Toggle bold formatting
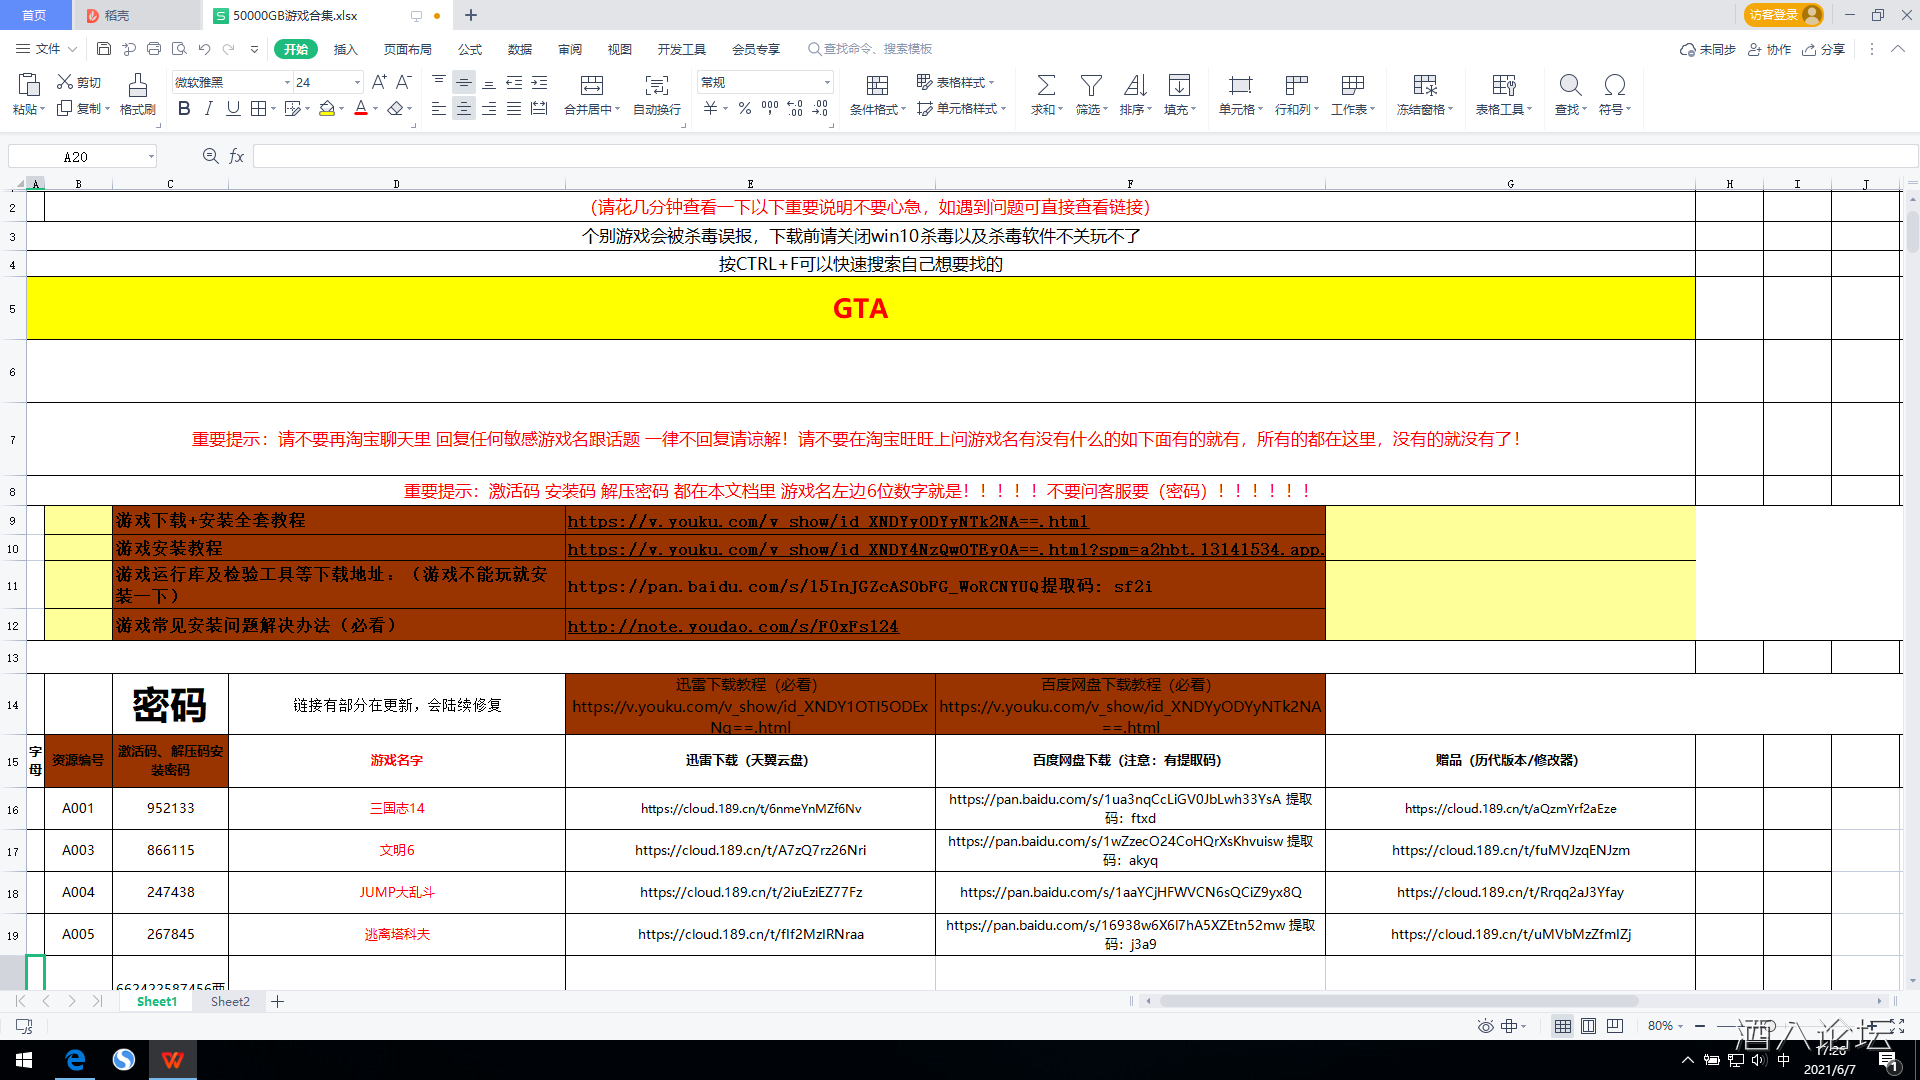 tap(184, 109)
